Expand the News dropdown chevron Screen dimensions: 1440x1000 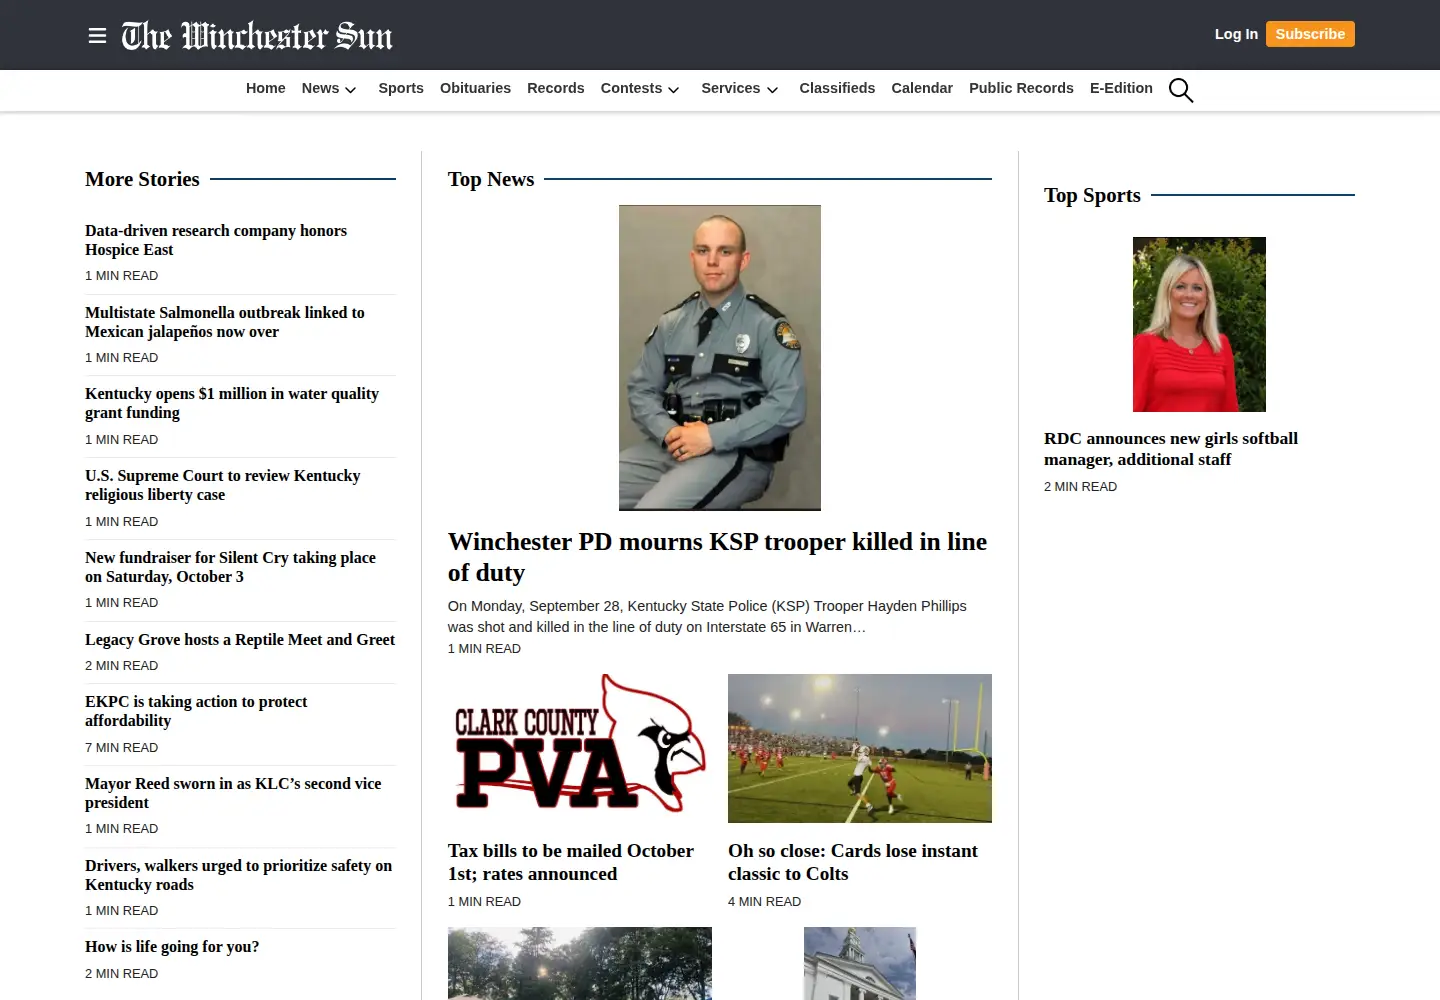351,89
